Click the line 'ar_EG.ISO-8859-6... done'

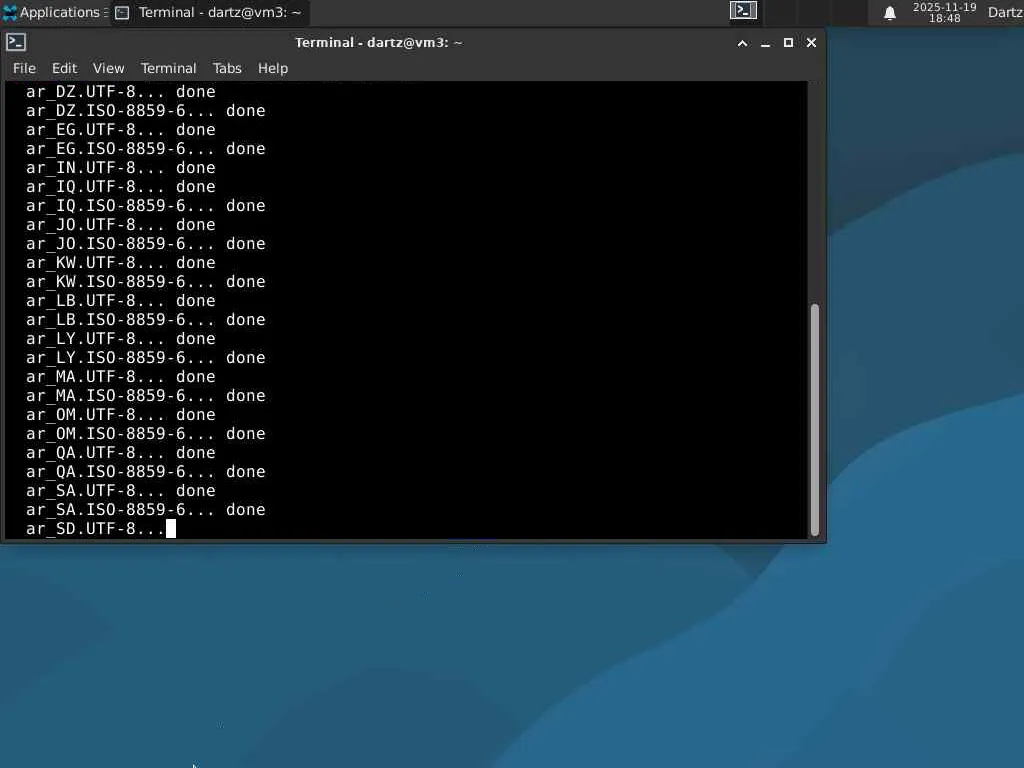pyautogui.click(x=146, y=148)
